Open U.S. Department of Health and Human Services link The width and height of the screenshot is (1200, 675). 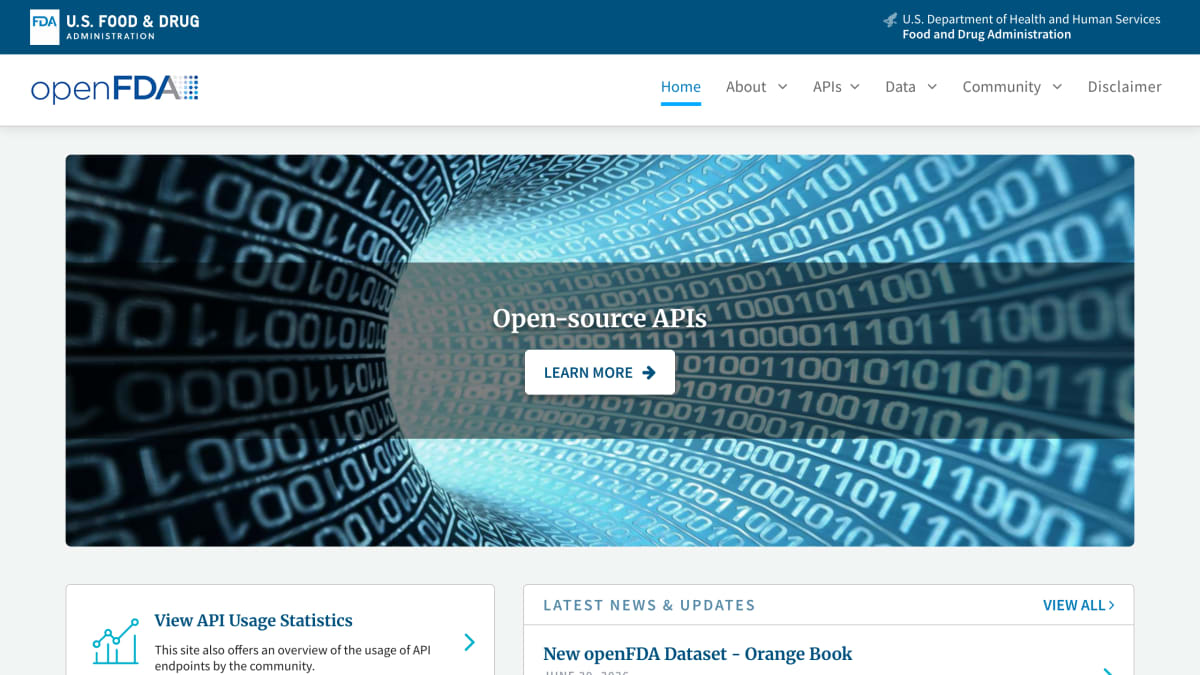point(1031,19)
